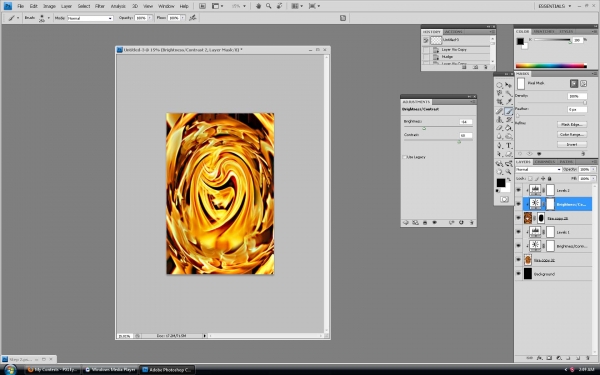
Task: Open the Essentials workspace switcher
Action: (x=554, y=6)
